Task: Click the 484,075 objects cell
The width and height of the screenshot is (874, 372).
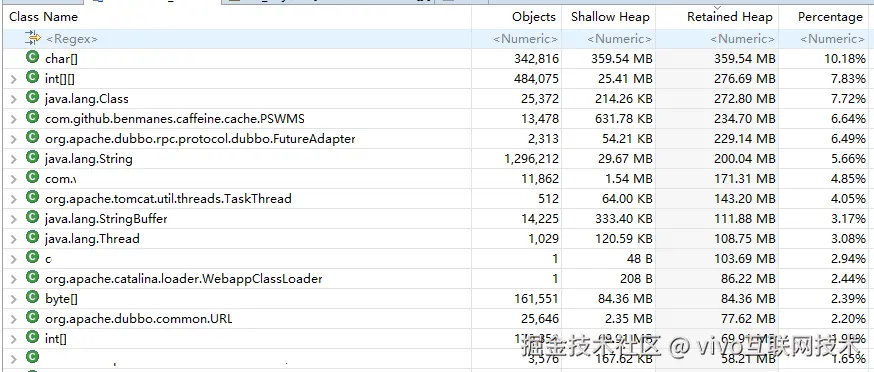Action: (536, 79)
